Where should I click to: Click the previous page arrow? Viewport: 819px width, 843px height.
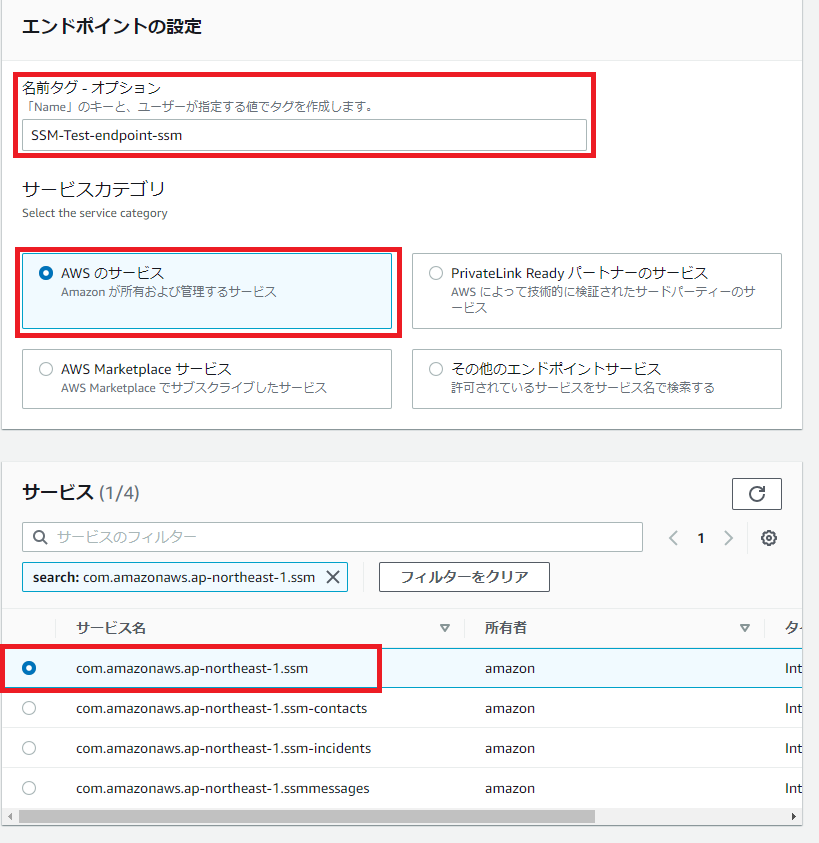(x=673, y=538)
